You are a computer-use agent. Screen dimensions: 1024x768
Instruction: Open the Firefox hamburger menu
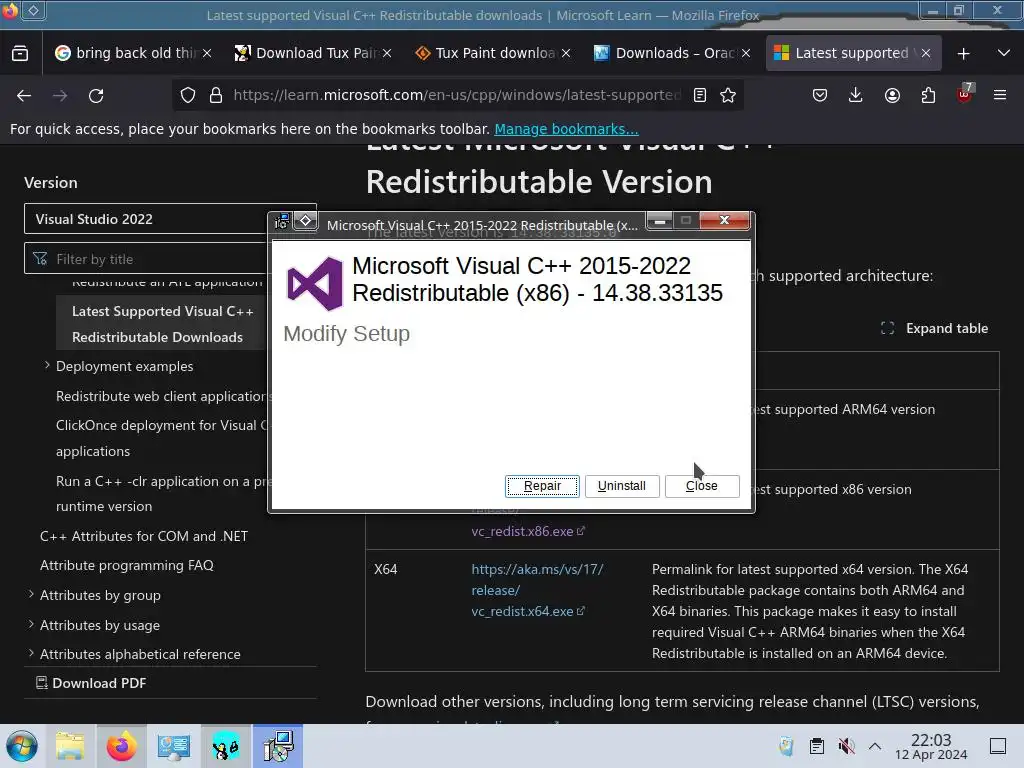click(1000, 95)
